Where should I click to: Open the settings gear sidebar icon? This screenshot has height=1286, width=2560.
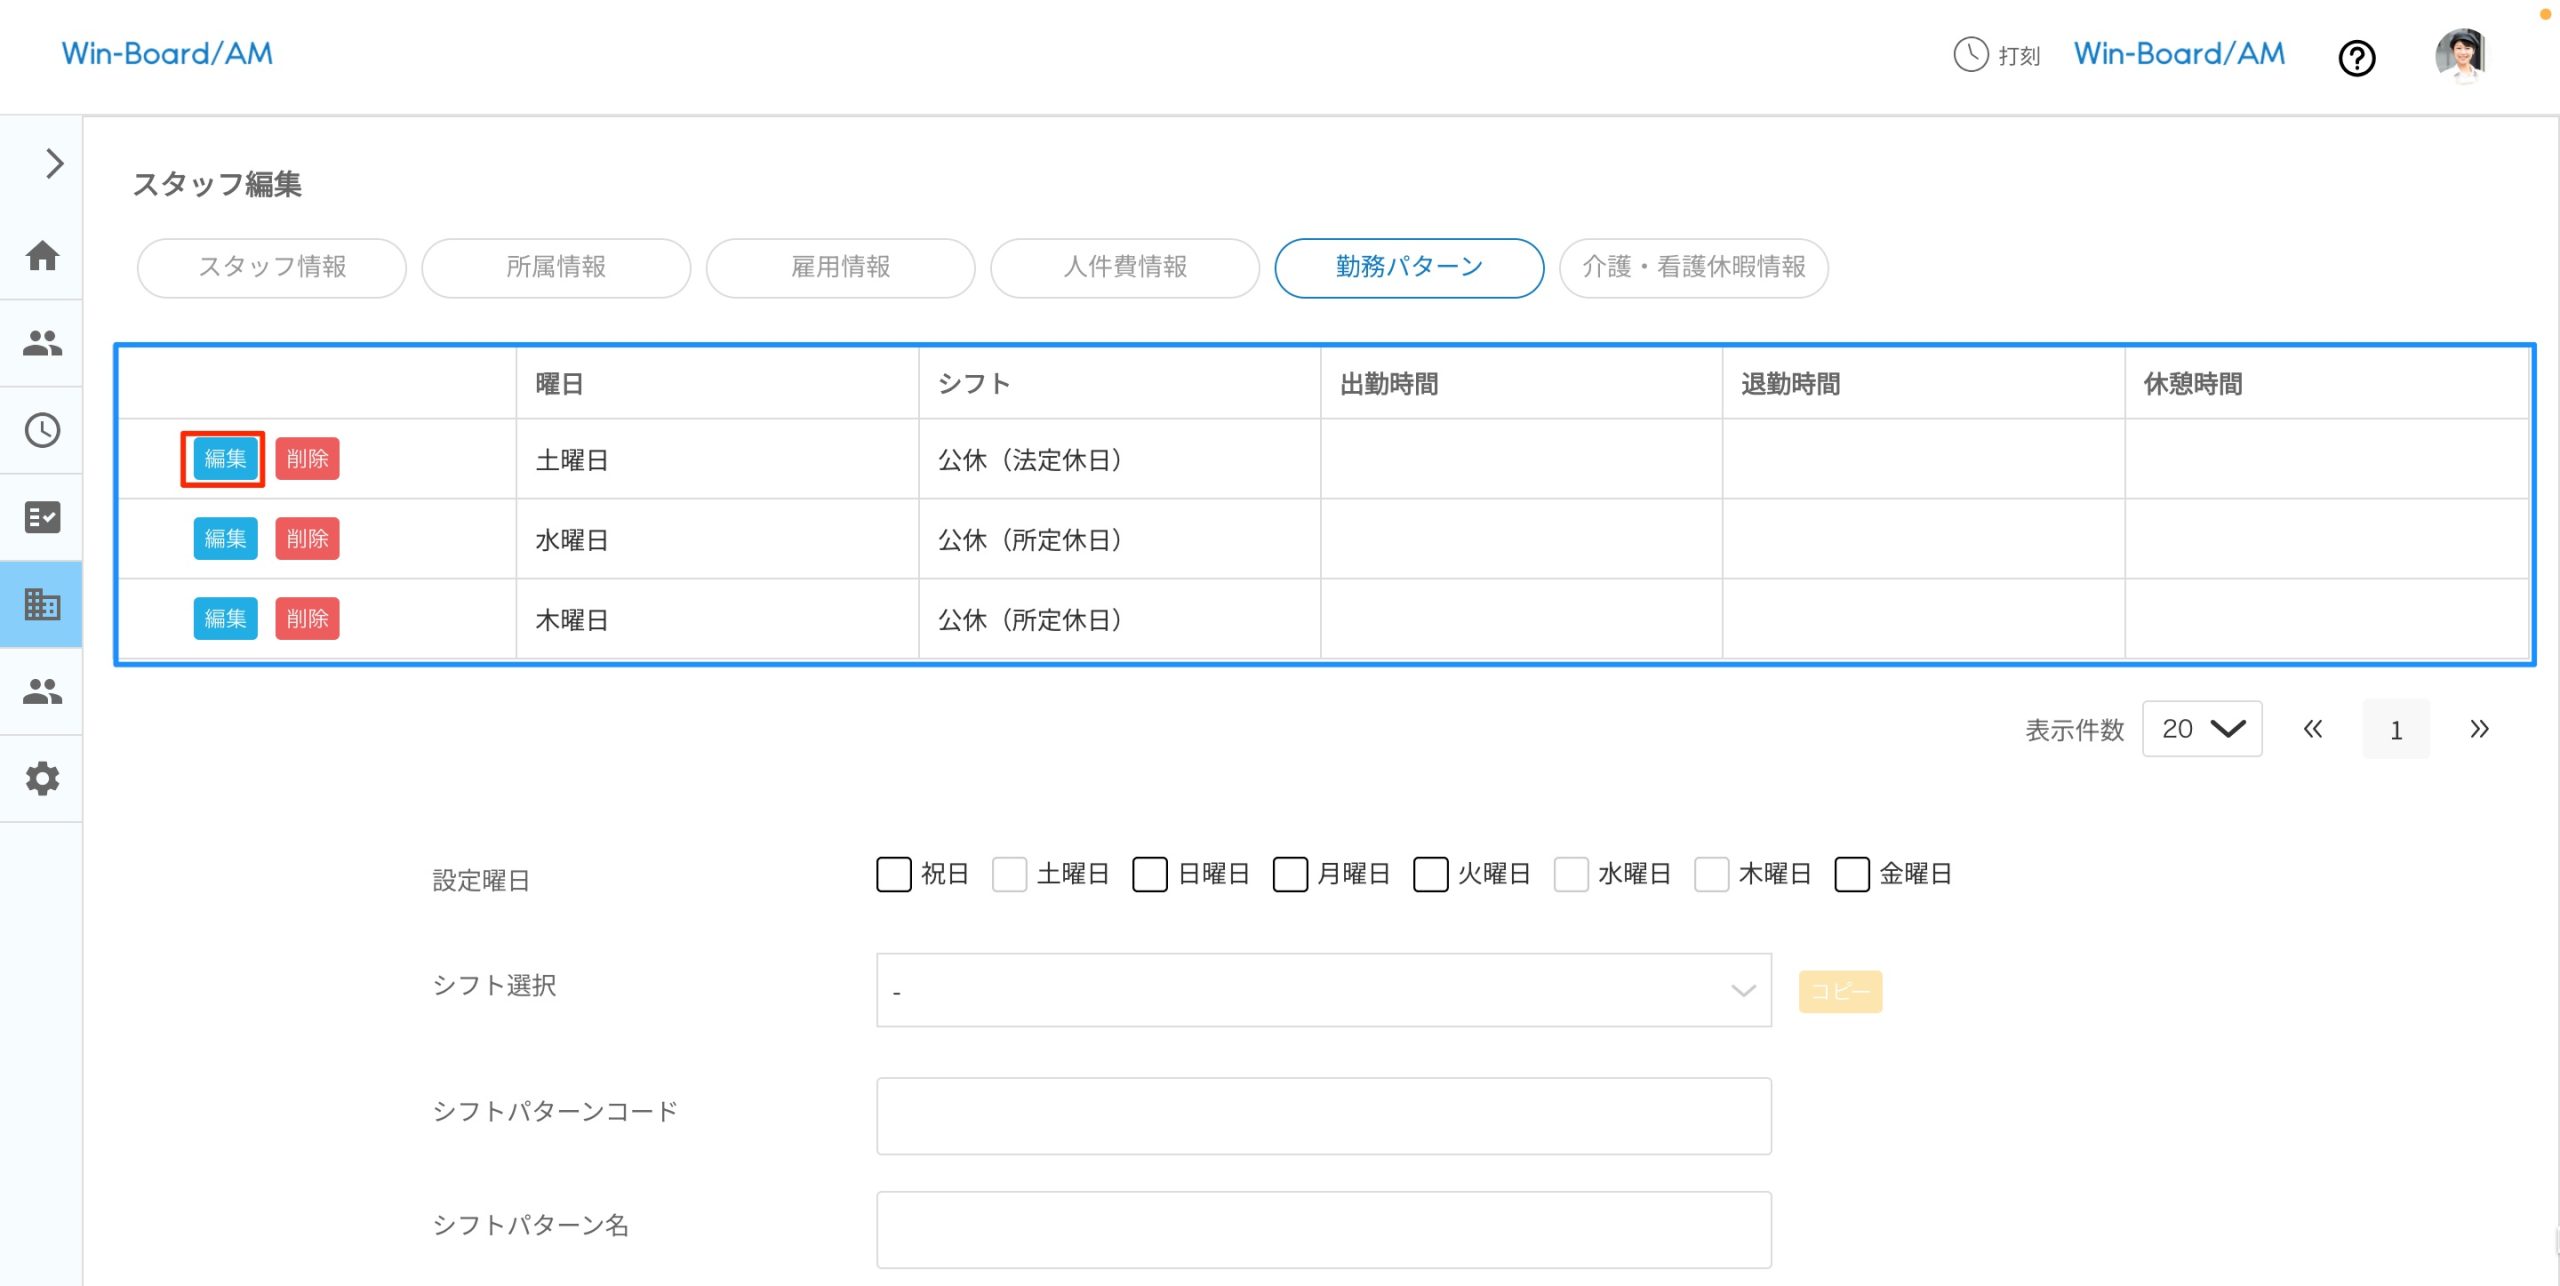[42, 778]
